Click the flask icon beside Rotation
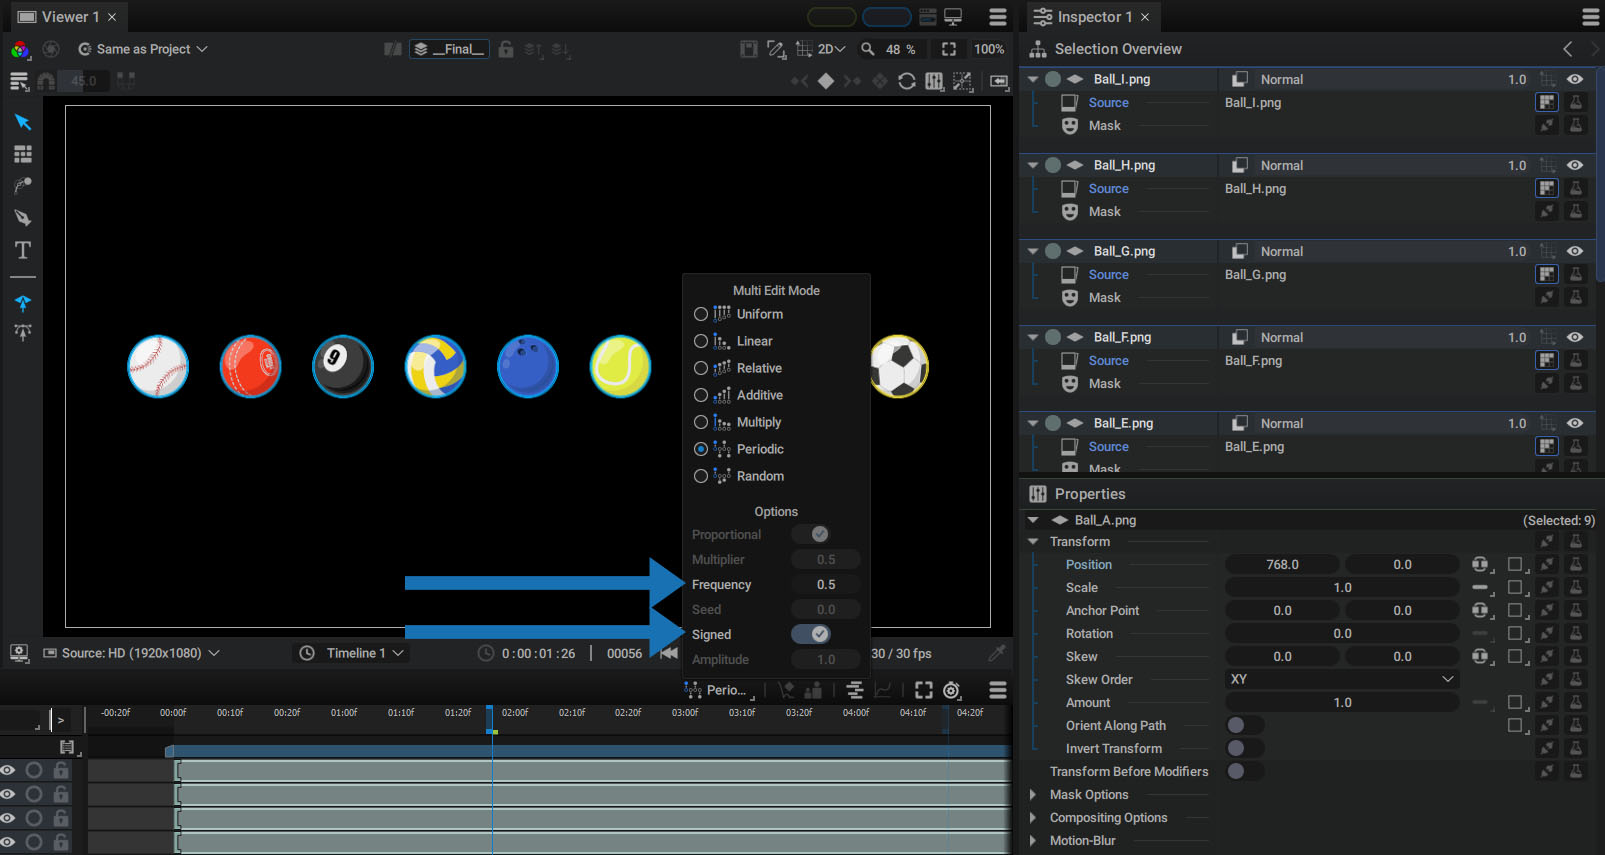 pyautogui.click(x=1576, y=633)
